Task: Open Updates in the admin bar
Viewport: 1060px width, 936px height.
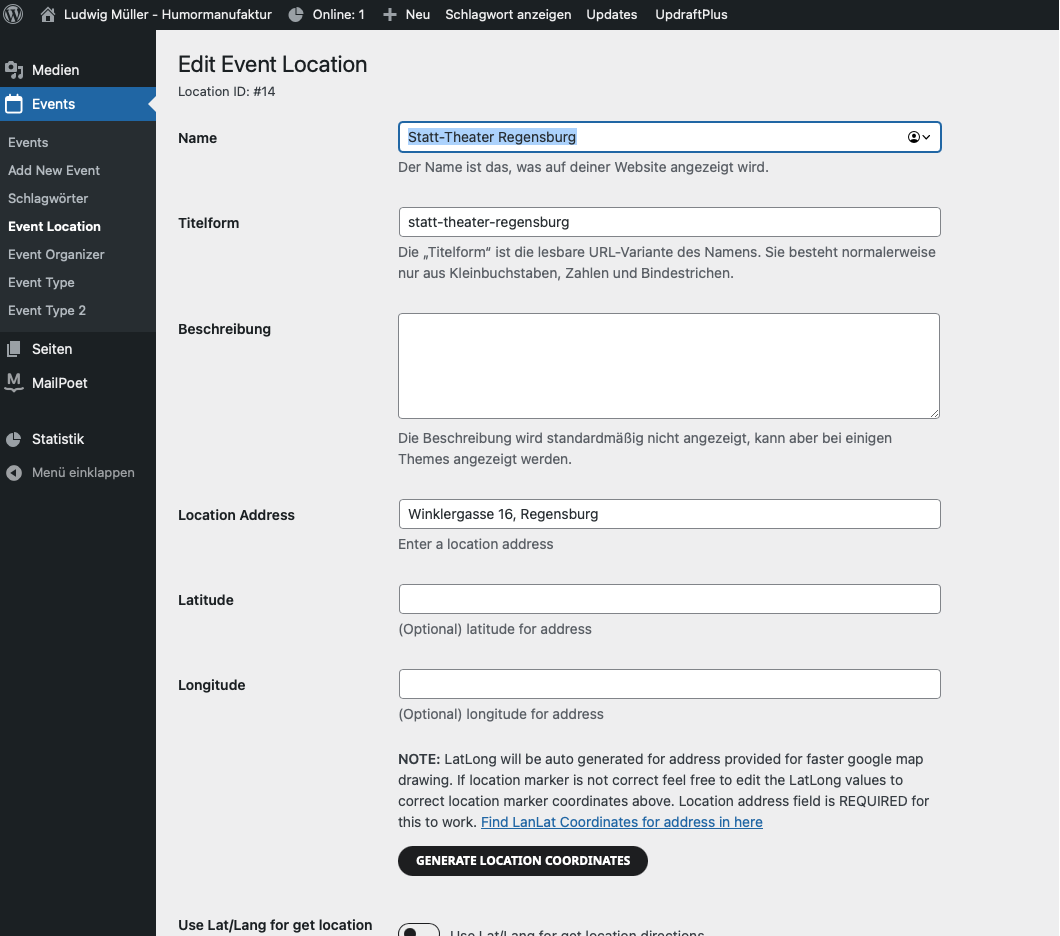Action: tap(612, 14)
